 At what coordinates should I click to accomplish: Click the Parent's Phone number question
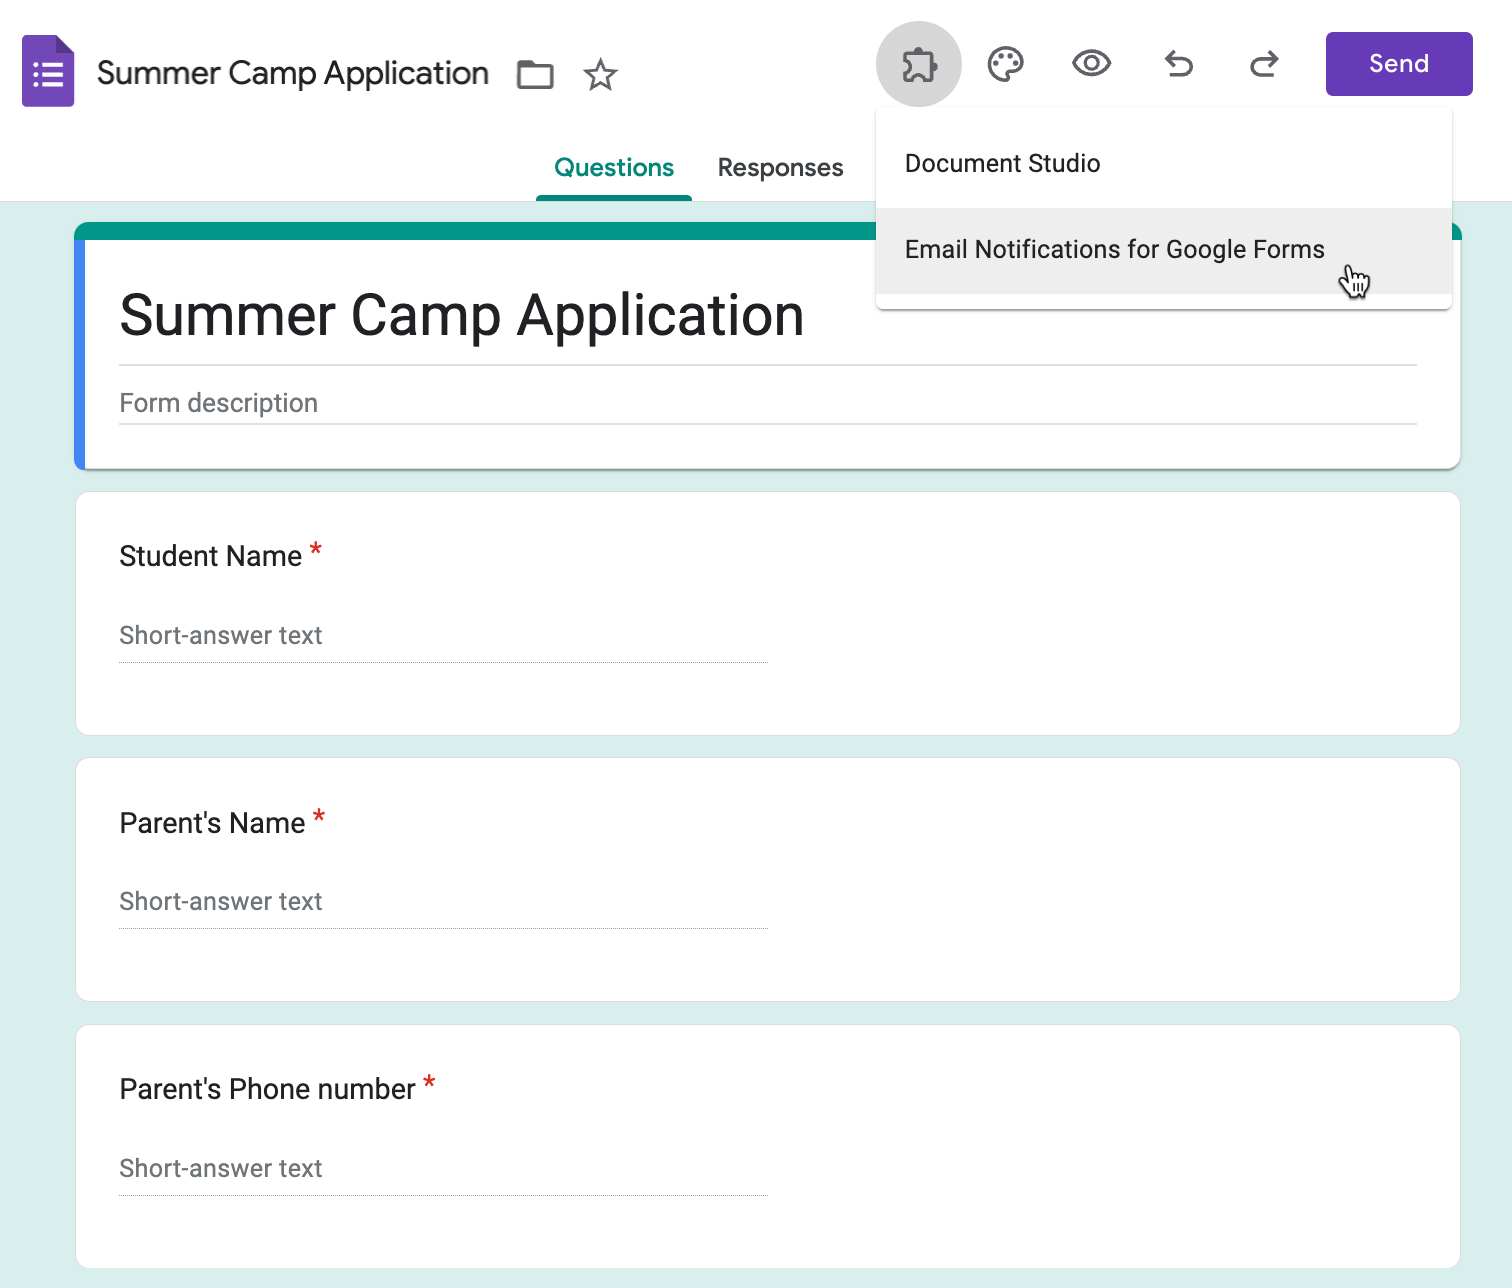(267, 1089)
